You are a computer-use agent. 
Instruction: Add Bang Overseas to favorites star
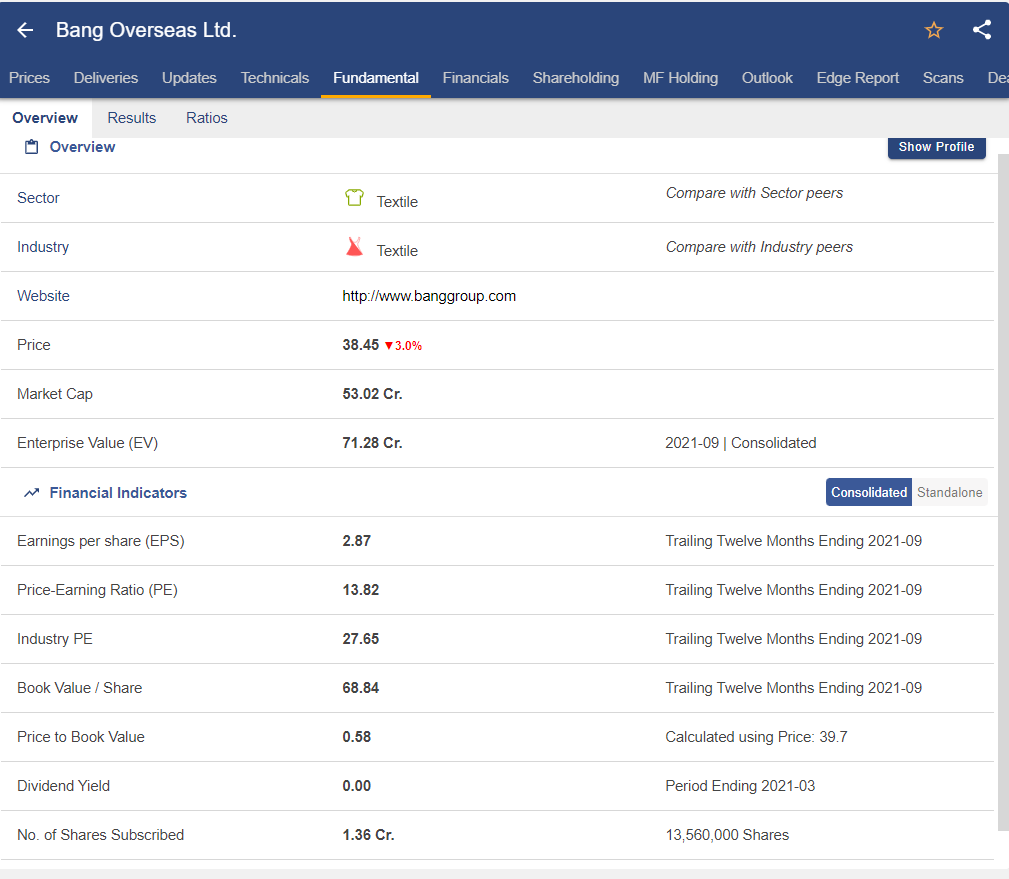pyautogui.click(x=934, y=30)
